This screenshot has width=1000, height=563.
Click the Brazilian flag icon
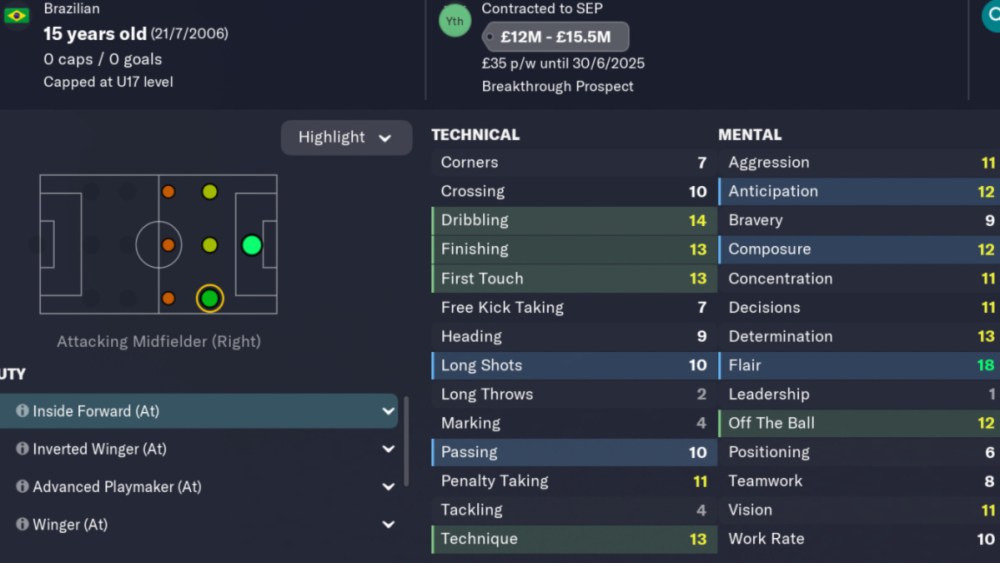click(x=16, y=15)
